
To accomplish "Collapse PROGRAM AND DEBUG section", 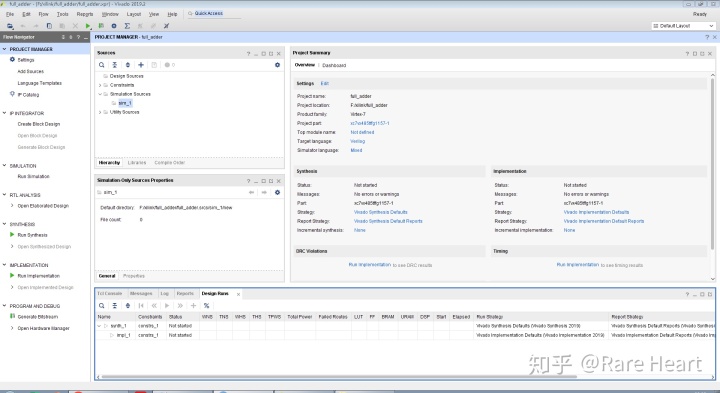I will pos(5,306).
